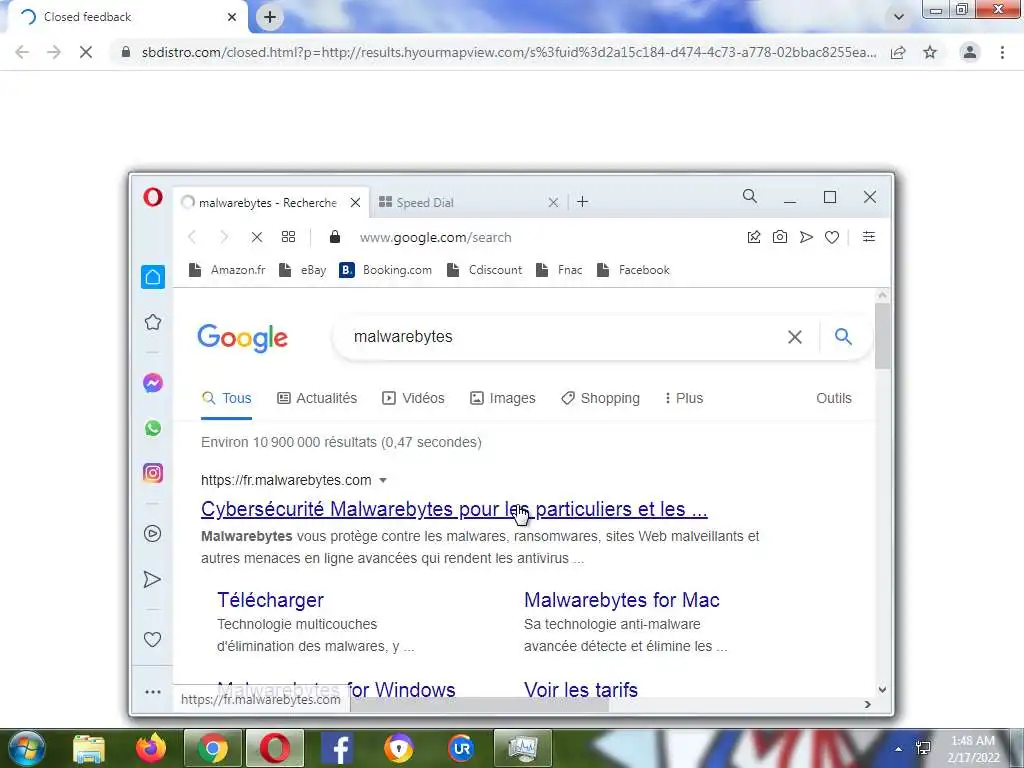Open new tab in Chrome window
1024x768 pixels.
coord(270,17)
